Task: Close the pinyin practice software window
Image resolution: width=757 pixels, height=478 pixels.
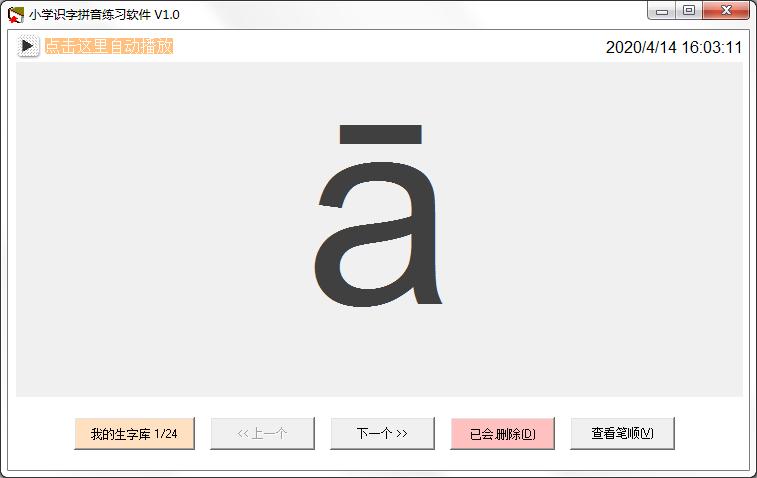Action: [x=727, y=11]
